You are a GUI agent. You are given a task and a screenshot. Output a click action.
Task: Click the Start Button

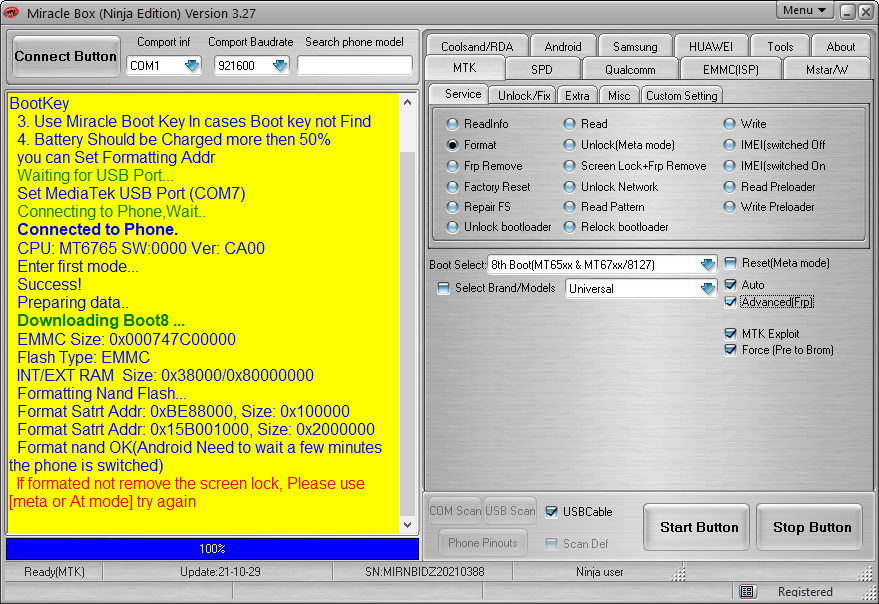[x=697, y=527]
